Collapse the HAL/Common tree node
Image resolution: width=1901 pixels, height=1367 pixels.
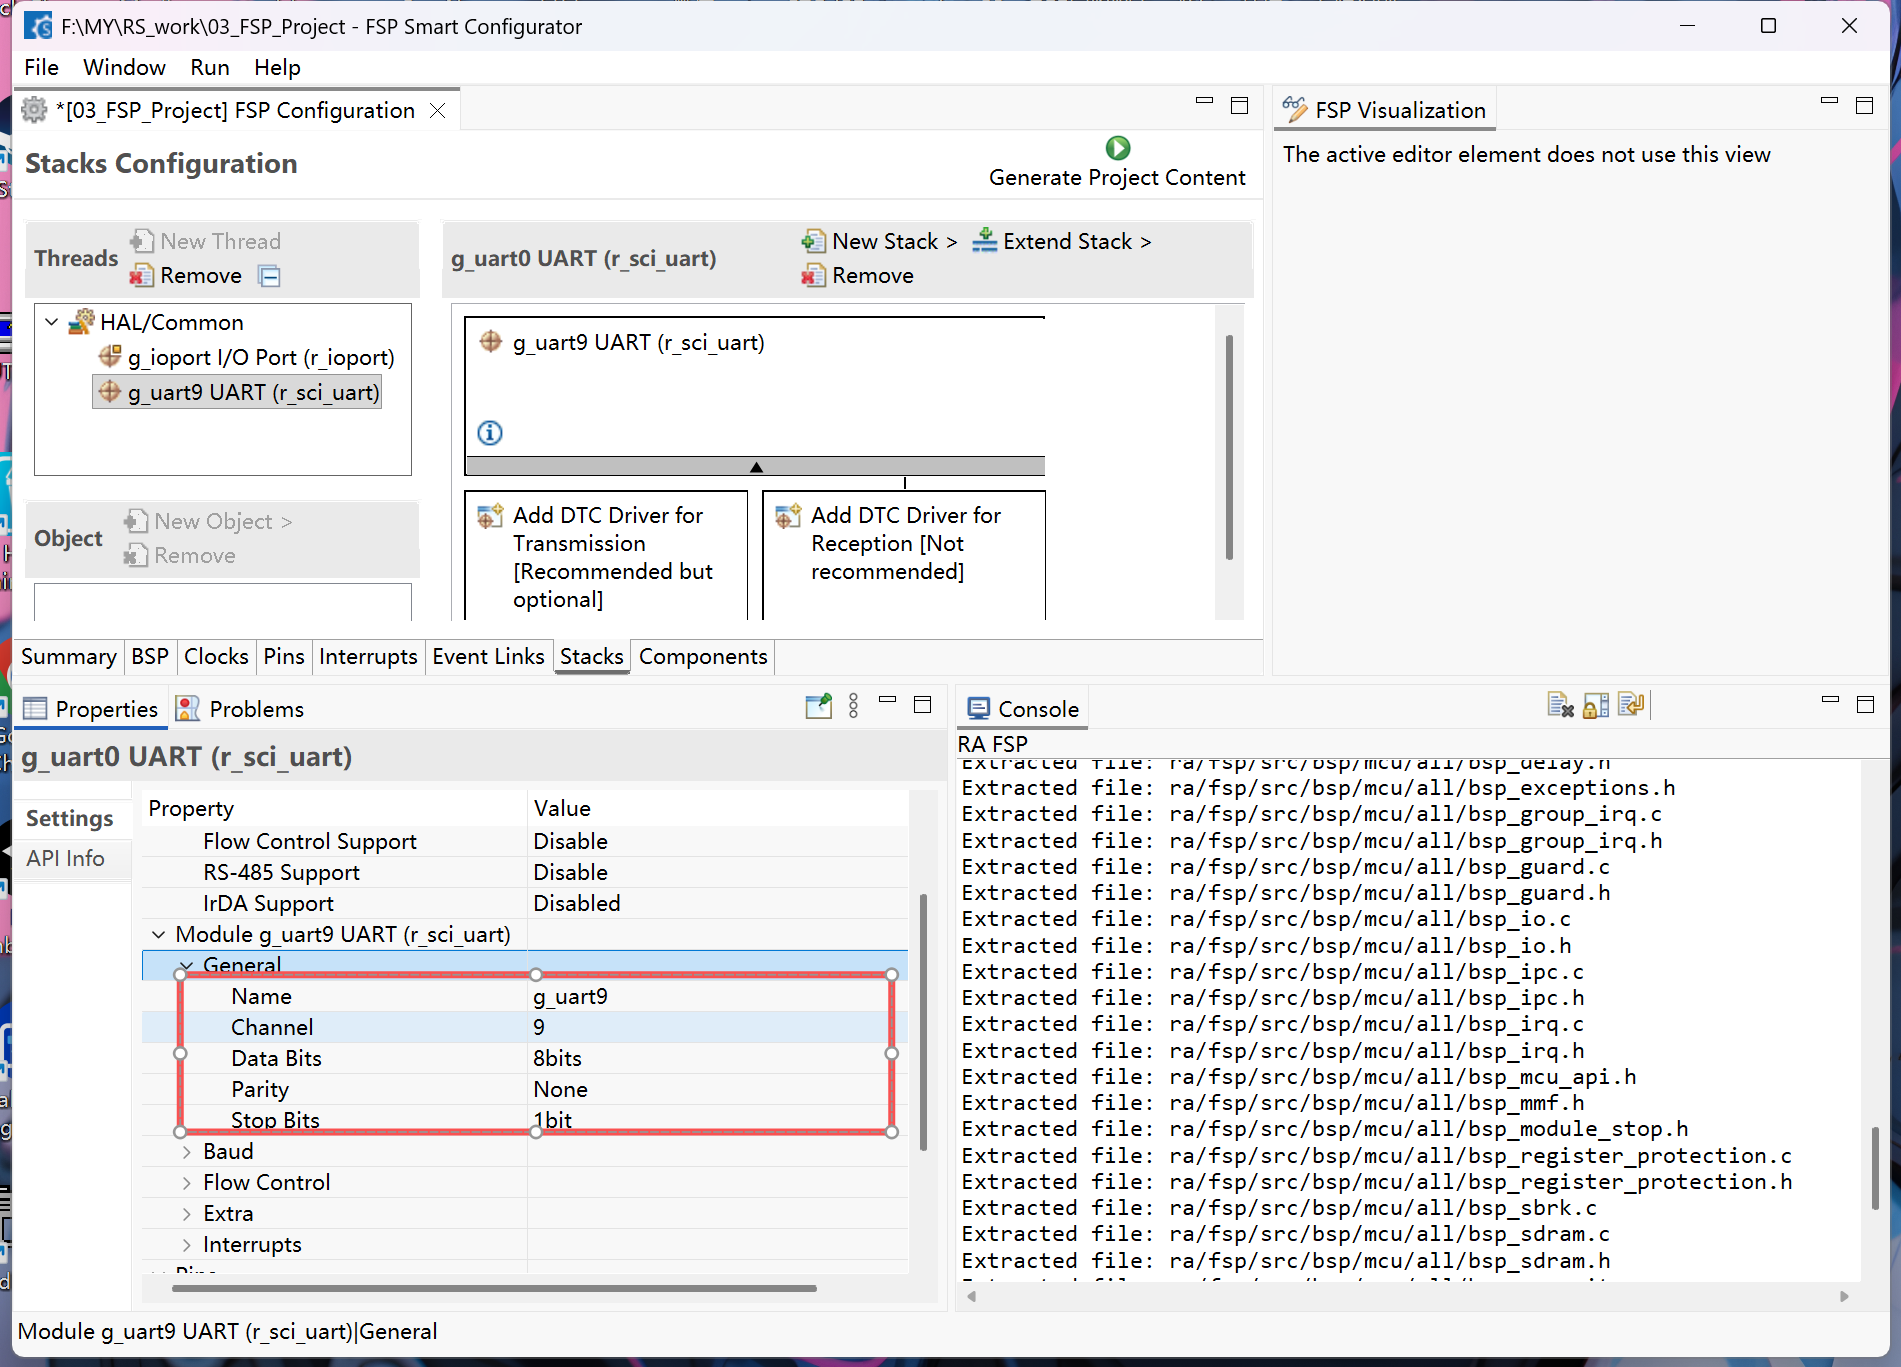pyautogui.click(x=52, y=322)
